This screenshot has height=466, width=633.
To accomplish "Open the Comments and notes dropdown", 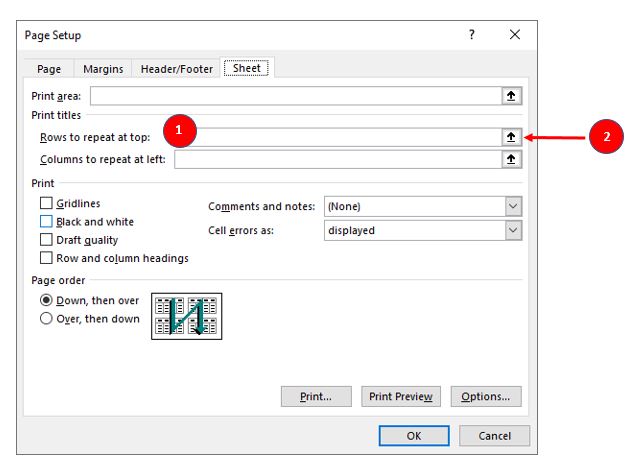I will 513,206.
